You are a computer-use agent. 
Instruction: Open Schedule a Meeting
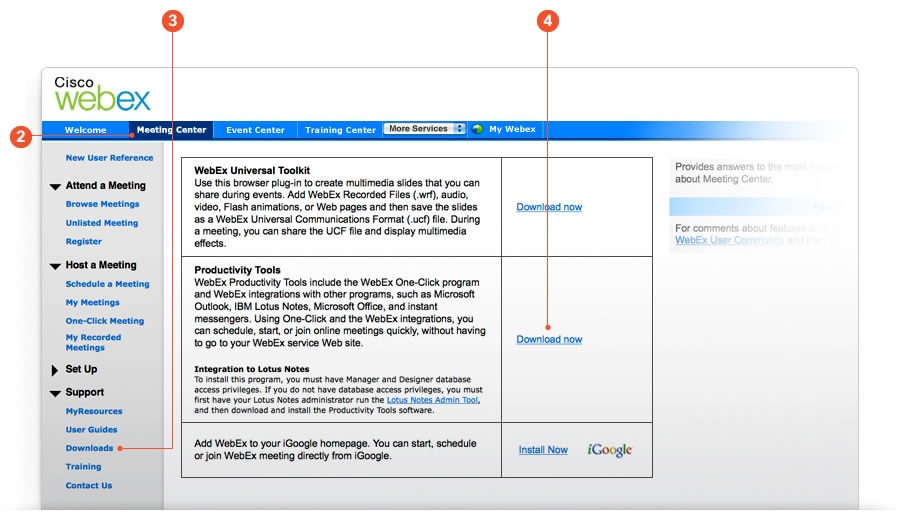(107, 284)
